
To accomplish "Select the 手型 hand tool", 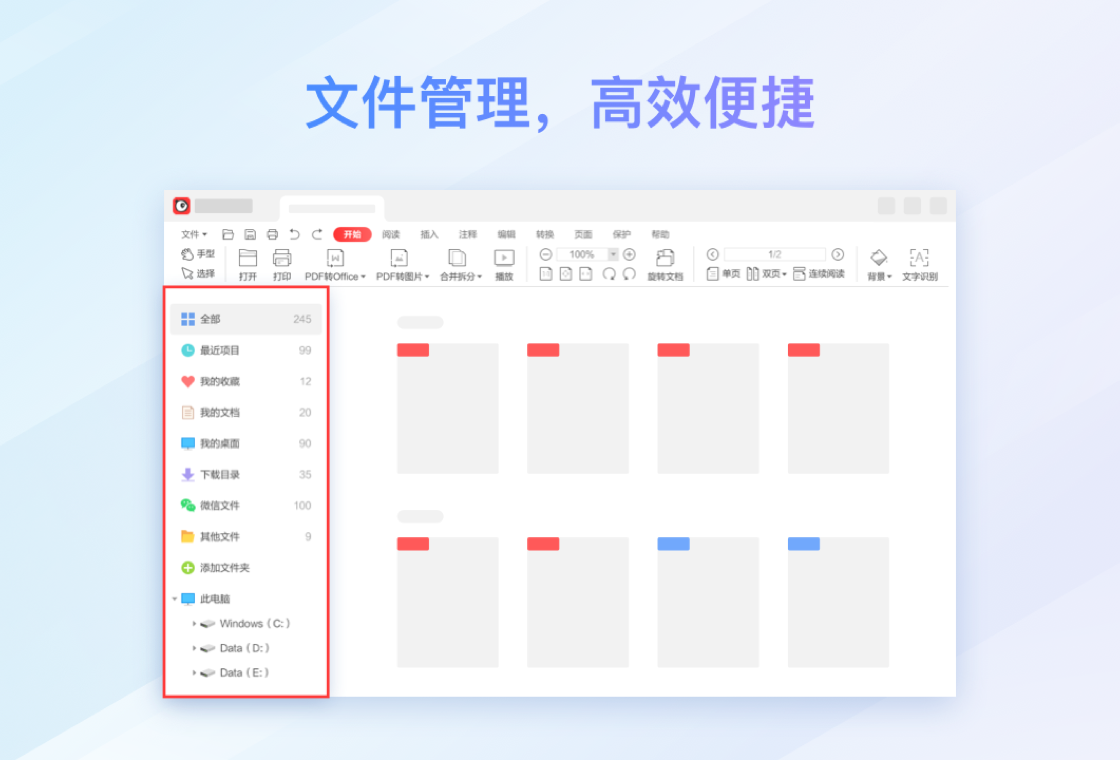I will [x=198, y=254].
